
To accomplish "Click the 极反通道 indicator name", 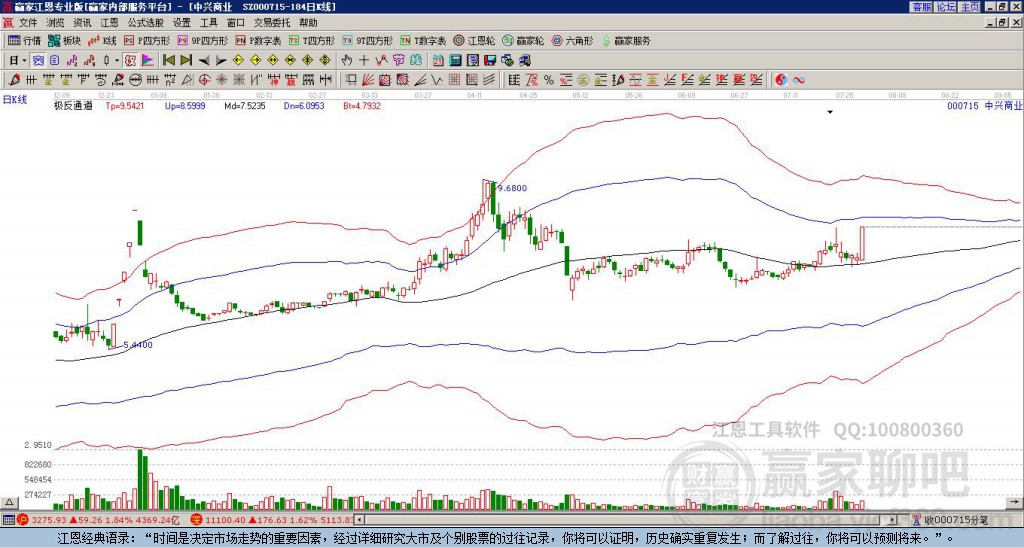I will click(72, 105).
